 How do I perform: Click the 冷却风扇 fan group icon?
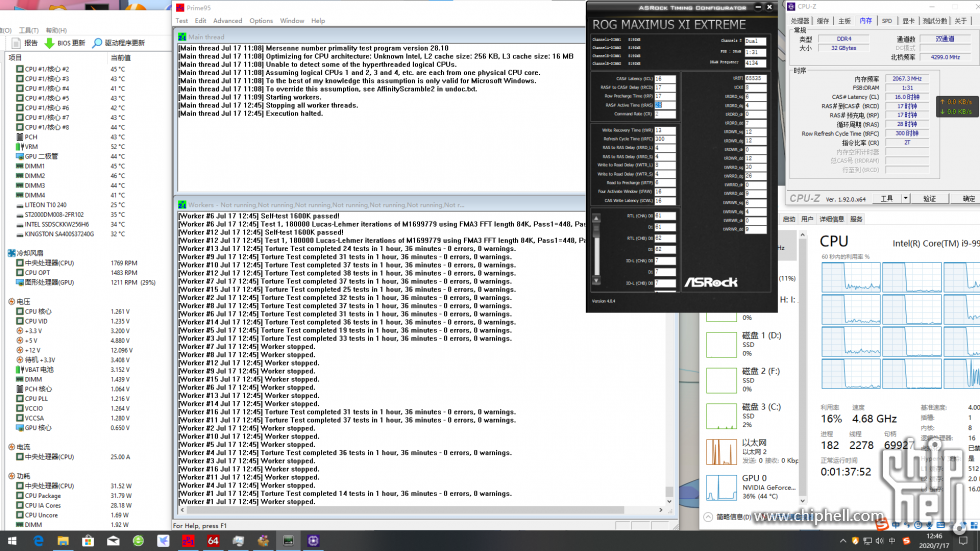[x=11, y=253]
